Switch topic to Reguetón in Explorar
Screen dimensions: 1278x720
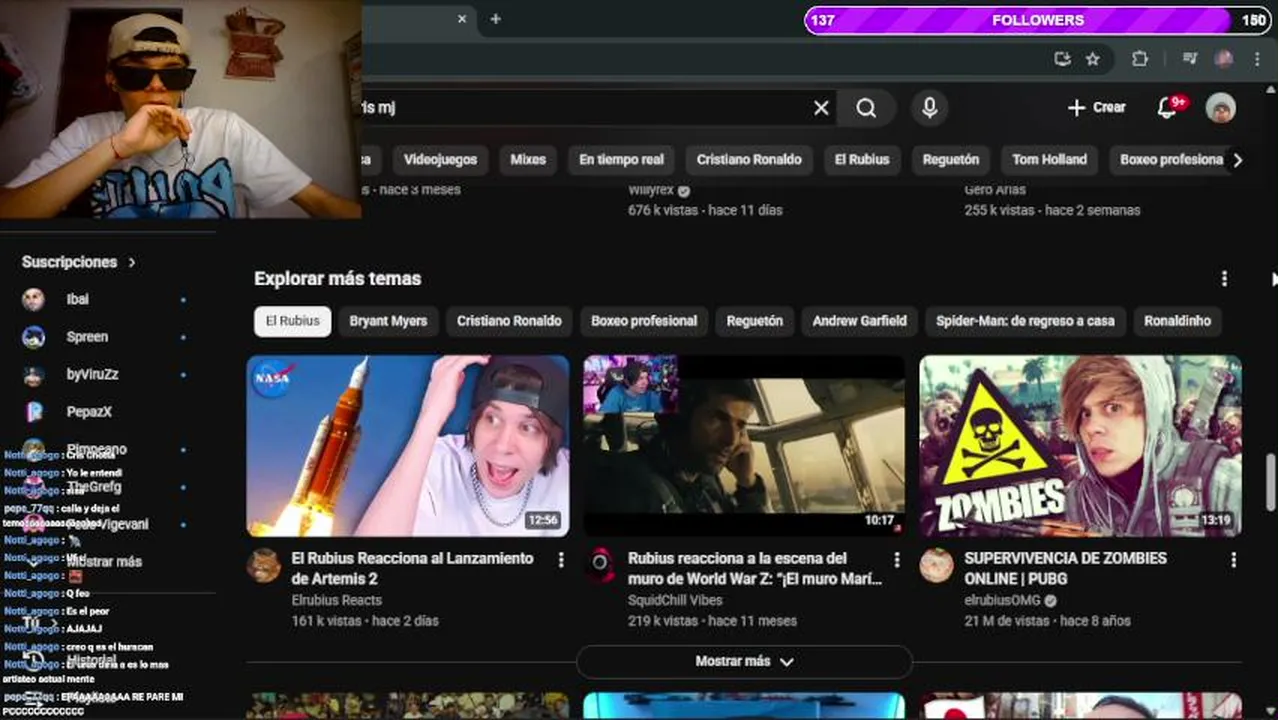tap(754, 321)
